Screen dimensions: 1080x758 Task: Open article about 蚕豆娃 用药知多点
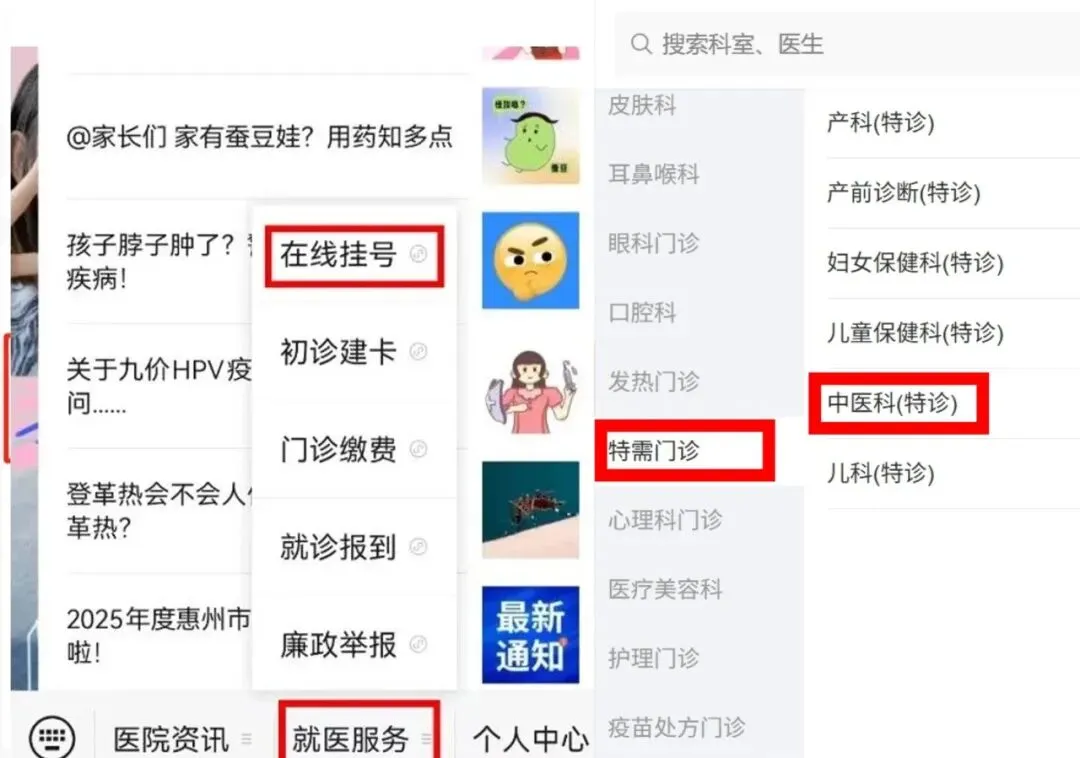260,136
